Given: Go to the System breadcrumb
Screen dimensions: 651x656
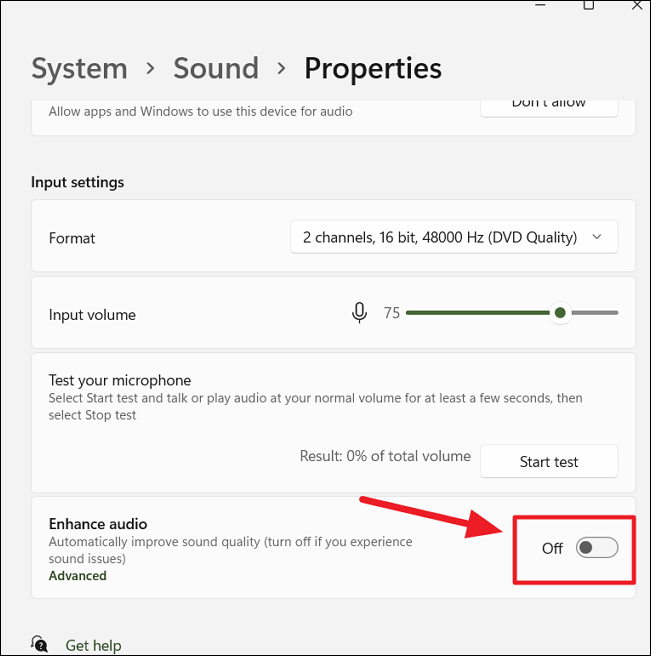Looking at the screenshot, I should (x=79, y=68).
